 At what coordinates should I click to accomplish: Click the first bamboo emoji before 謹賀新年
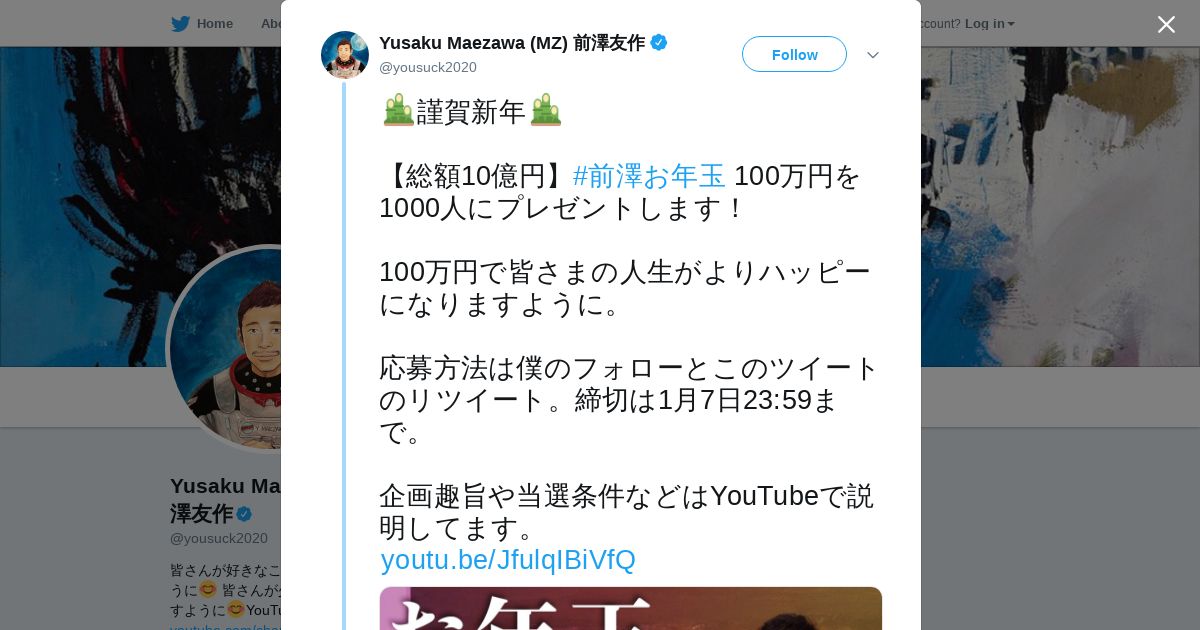point(398,110)
